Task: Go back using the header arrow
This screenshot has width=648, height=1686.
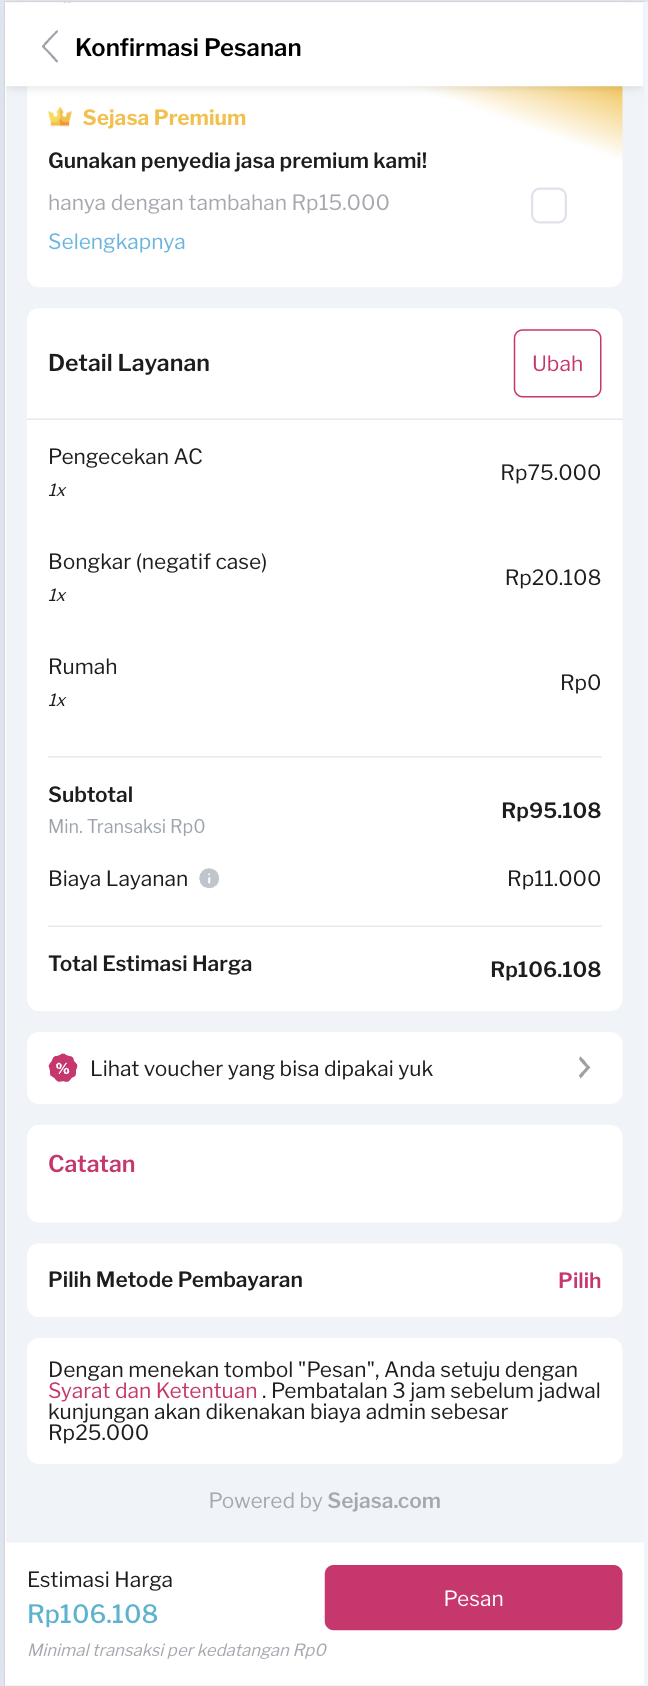Action: [x=50, y=47]
